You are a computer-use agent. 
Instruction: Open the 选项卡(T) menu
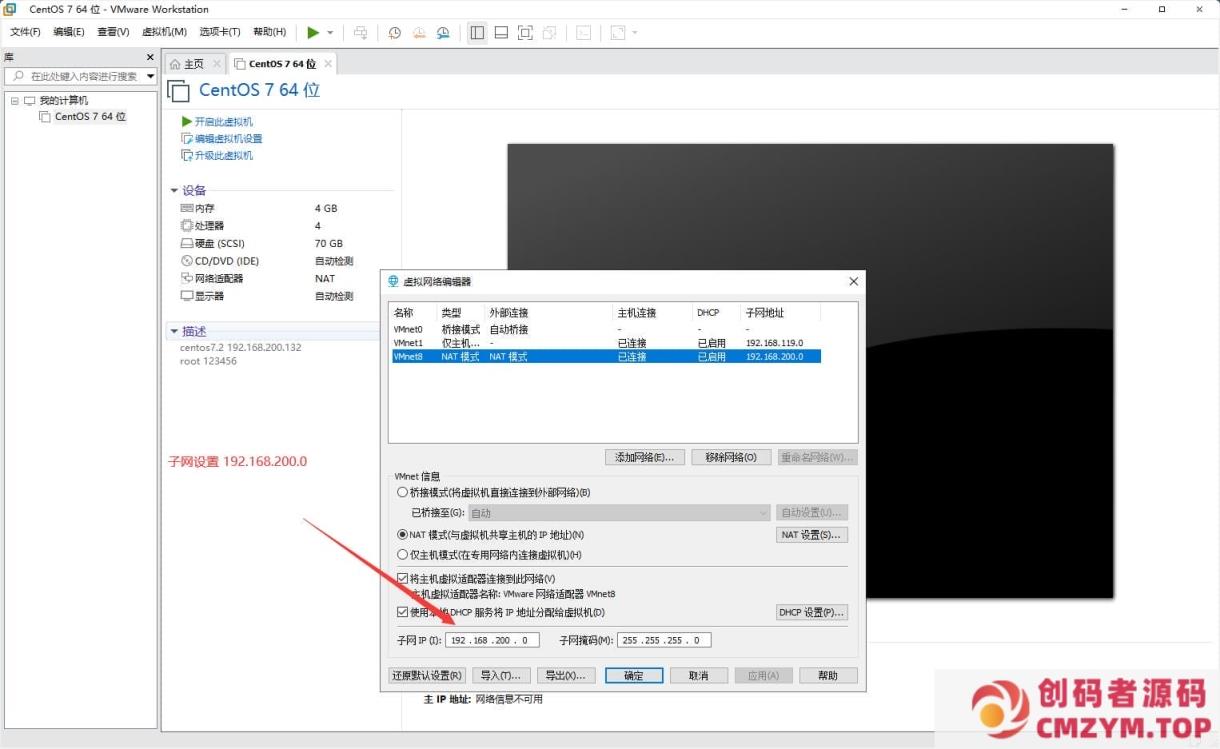[x=220, y=32]
